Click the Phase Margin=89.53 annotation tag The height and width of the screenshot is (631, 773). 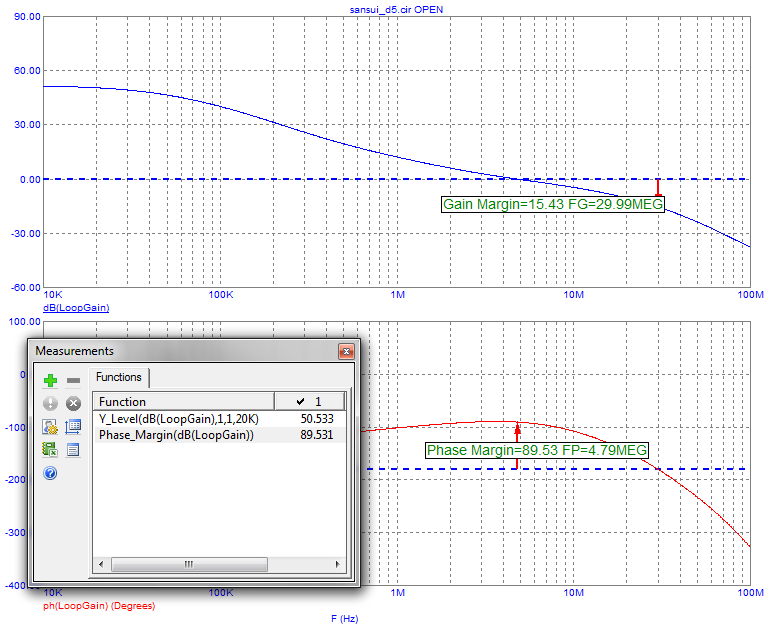pos(537,450)
